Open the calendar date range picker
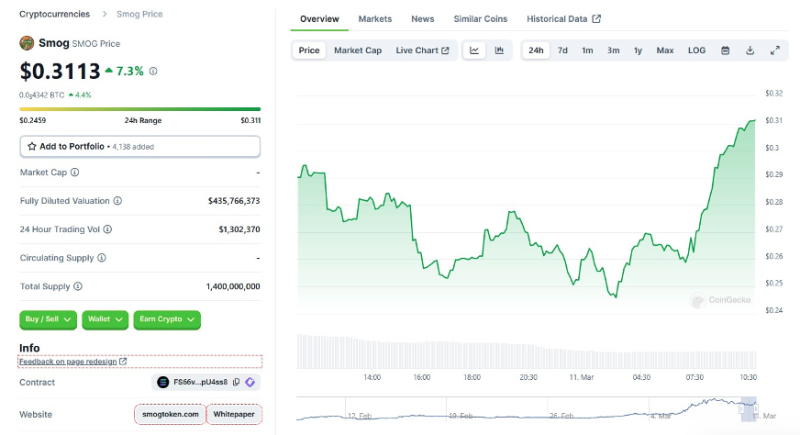Viewport: 800px width, 435px height. click(725, 50)
